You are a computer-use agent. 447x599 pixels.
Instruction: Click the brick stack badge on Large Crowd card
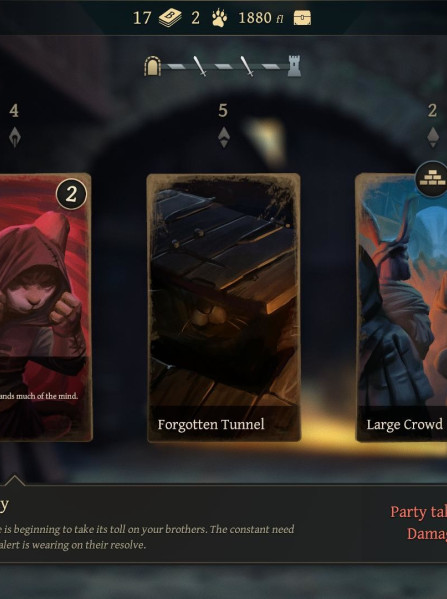(x=432, y=179)
